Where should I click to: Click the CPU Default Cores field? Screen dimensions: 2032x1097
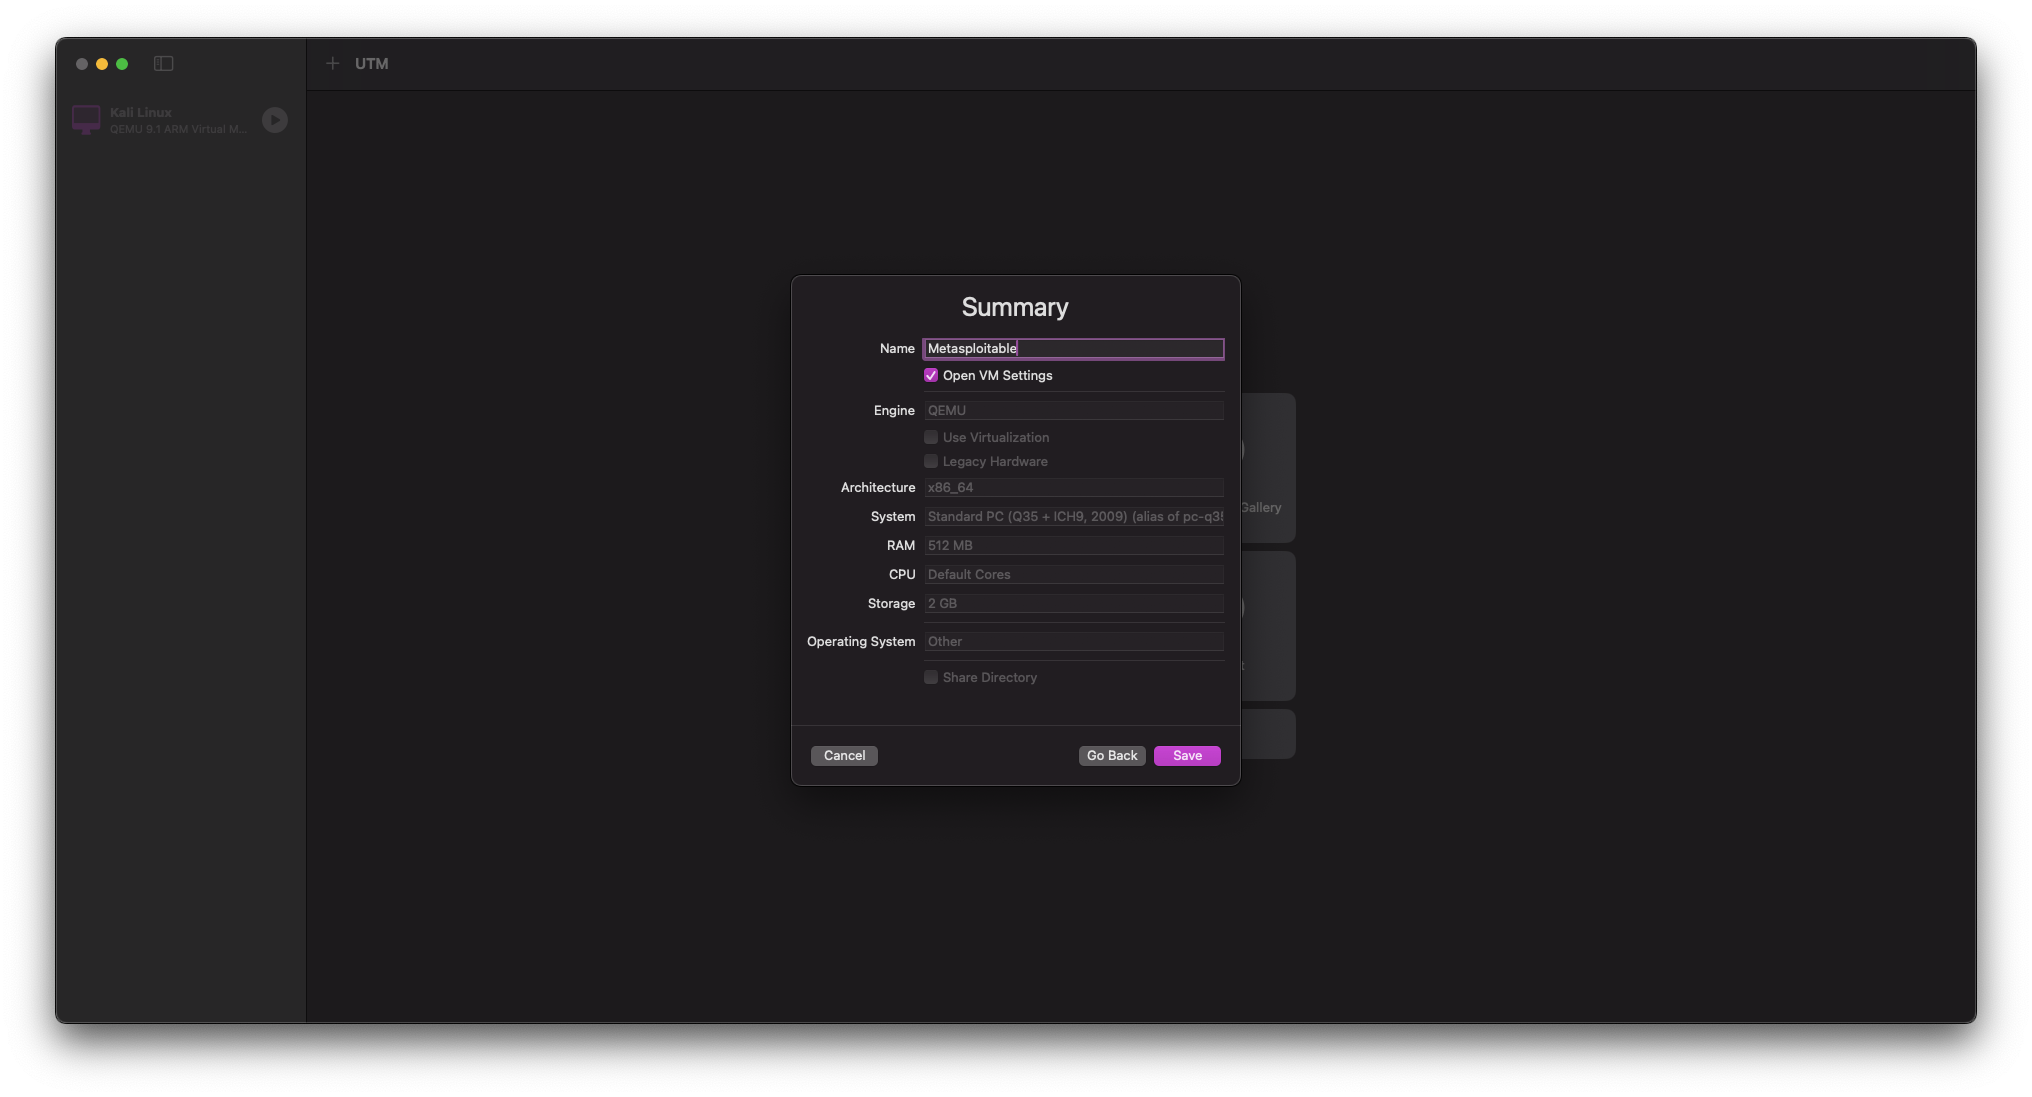pyautogui.click(x=1073, y=575)
